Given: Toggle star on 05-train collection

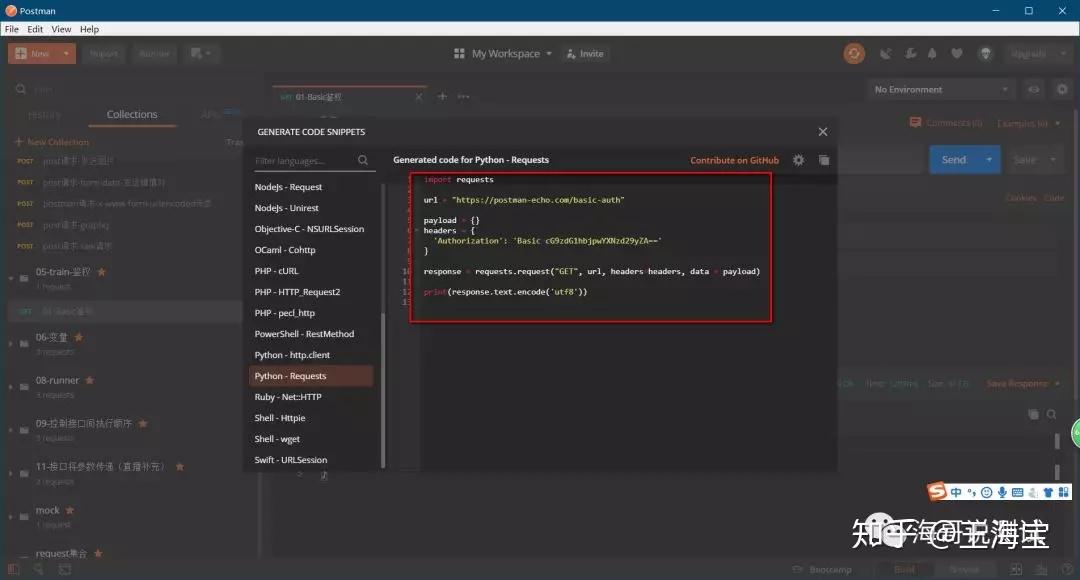Looking at the screenshot, I should pos(102,272).
